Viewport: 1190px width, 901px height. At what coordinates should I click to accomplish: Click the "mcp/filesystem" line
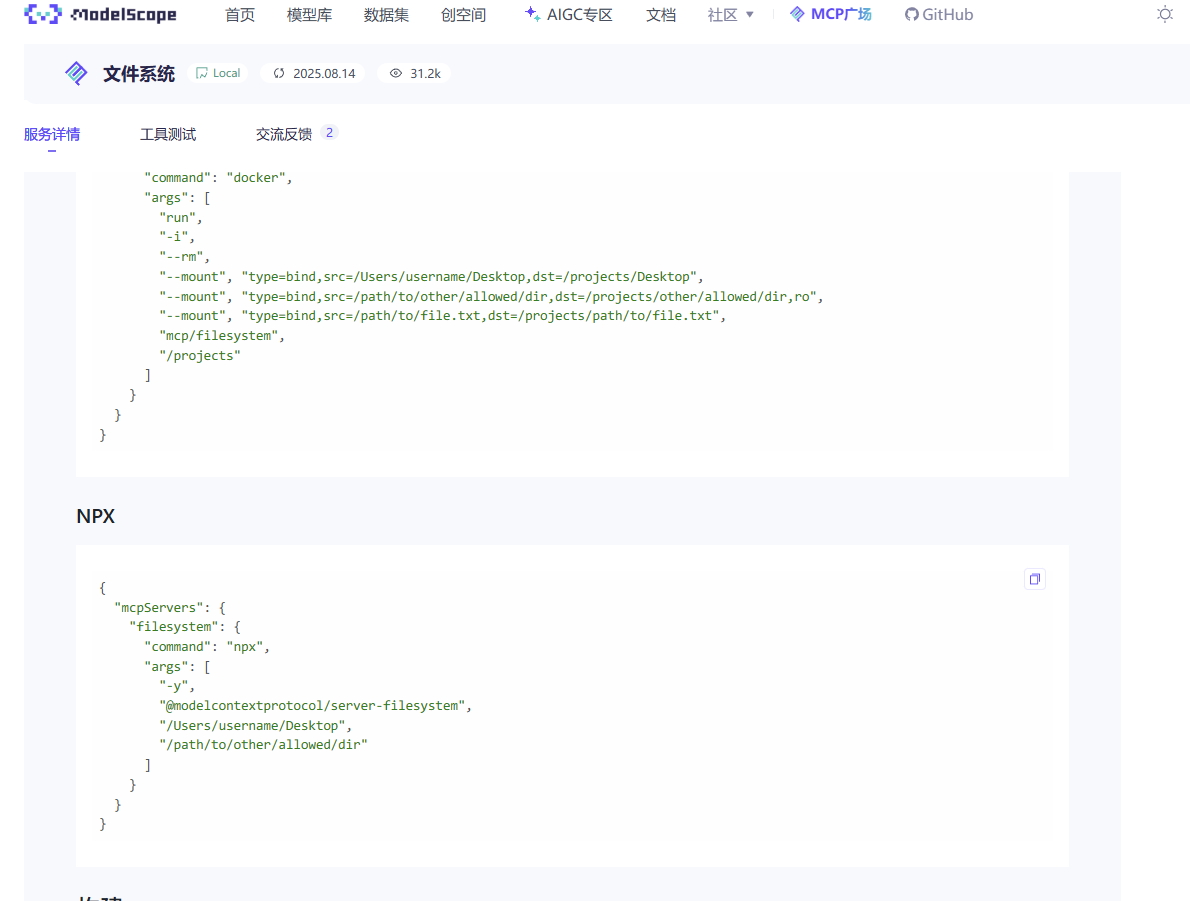click(x=222, y=336)
